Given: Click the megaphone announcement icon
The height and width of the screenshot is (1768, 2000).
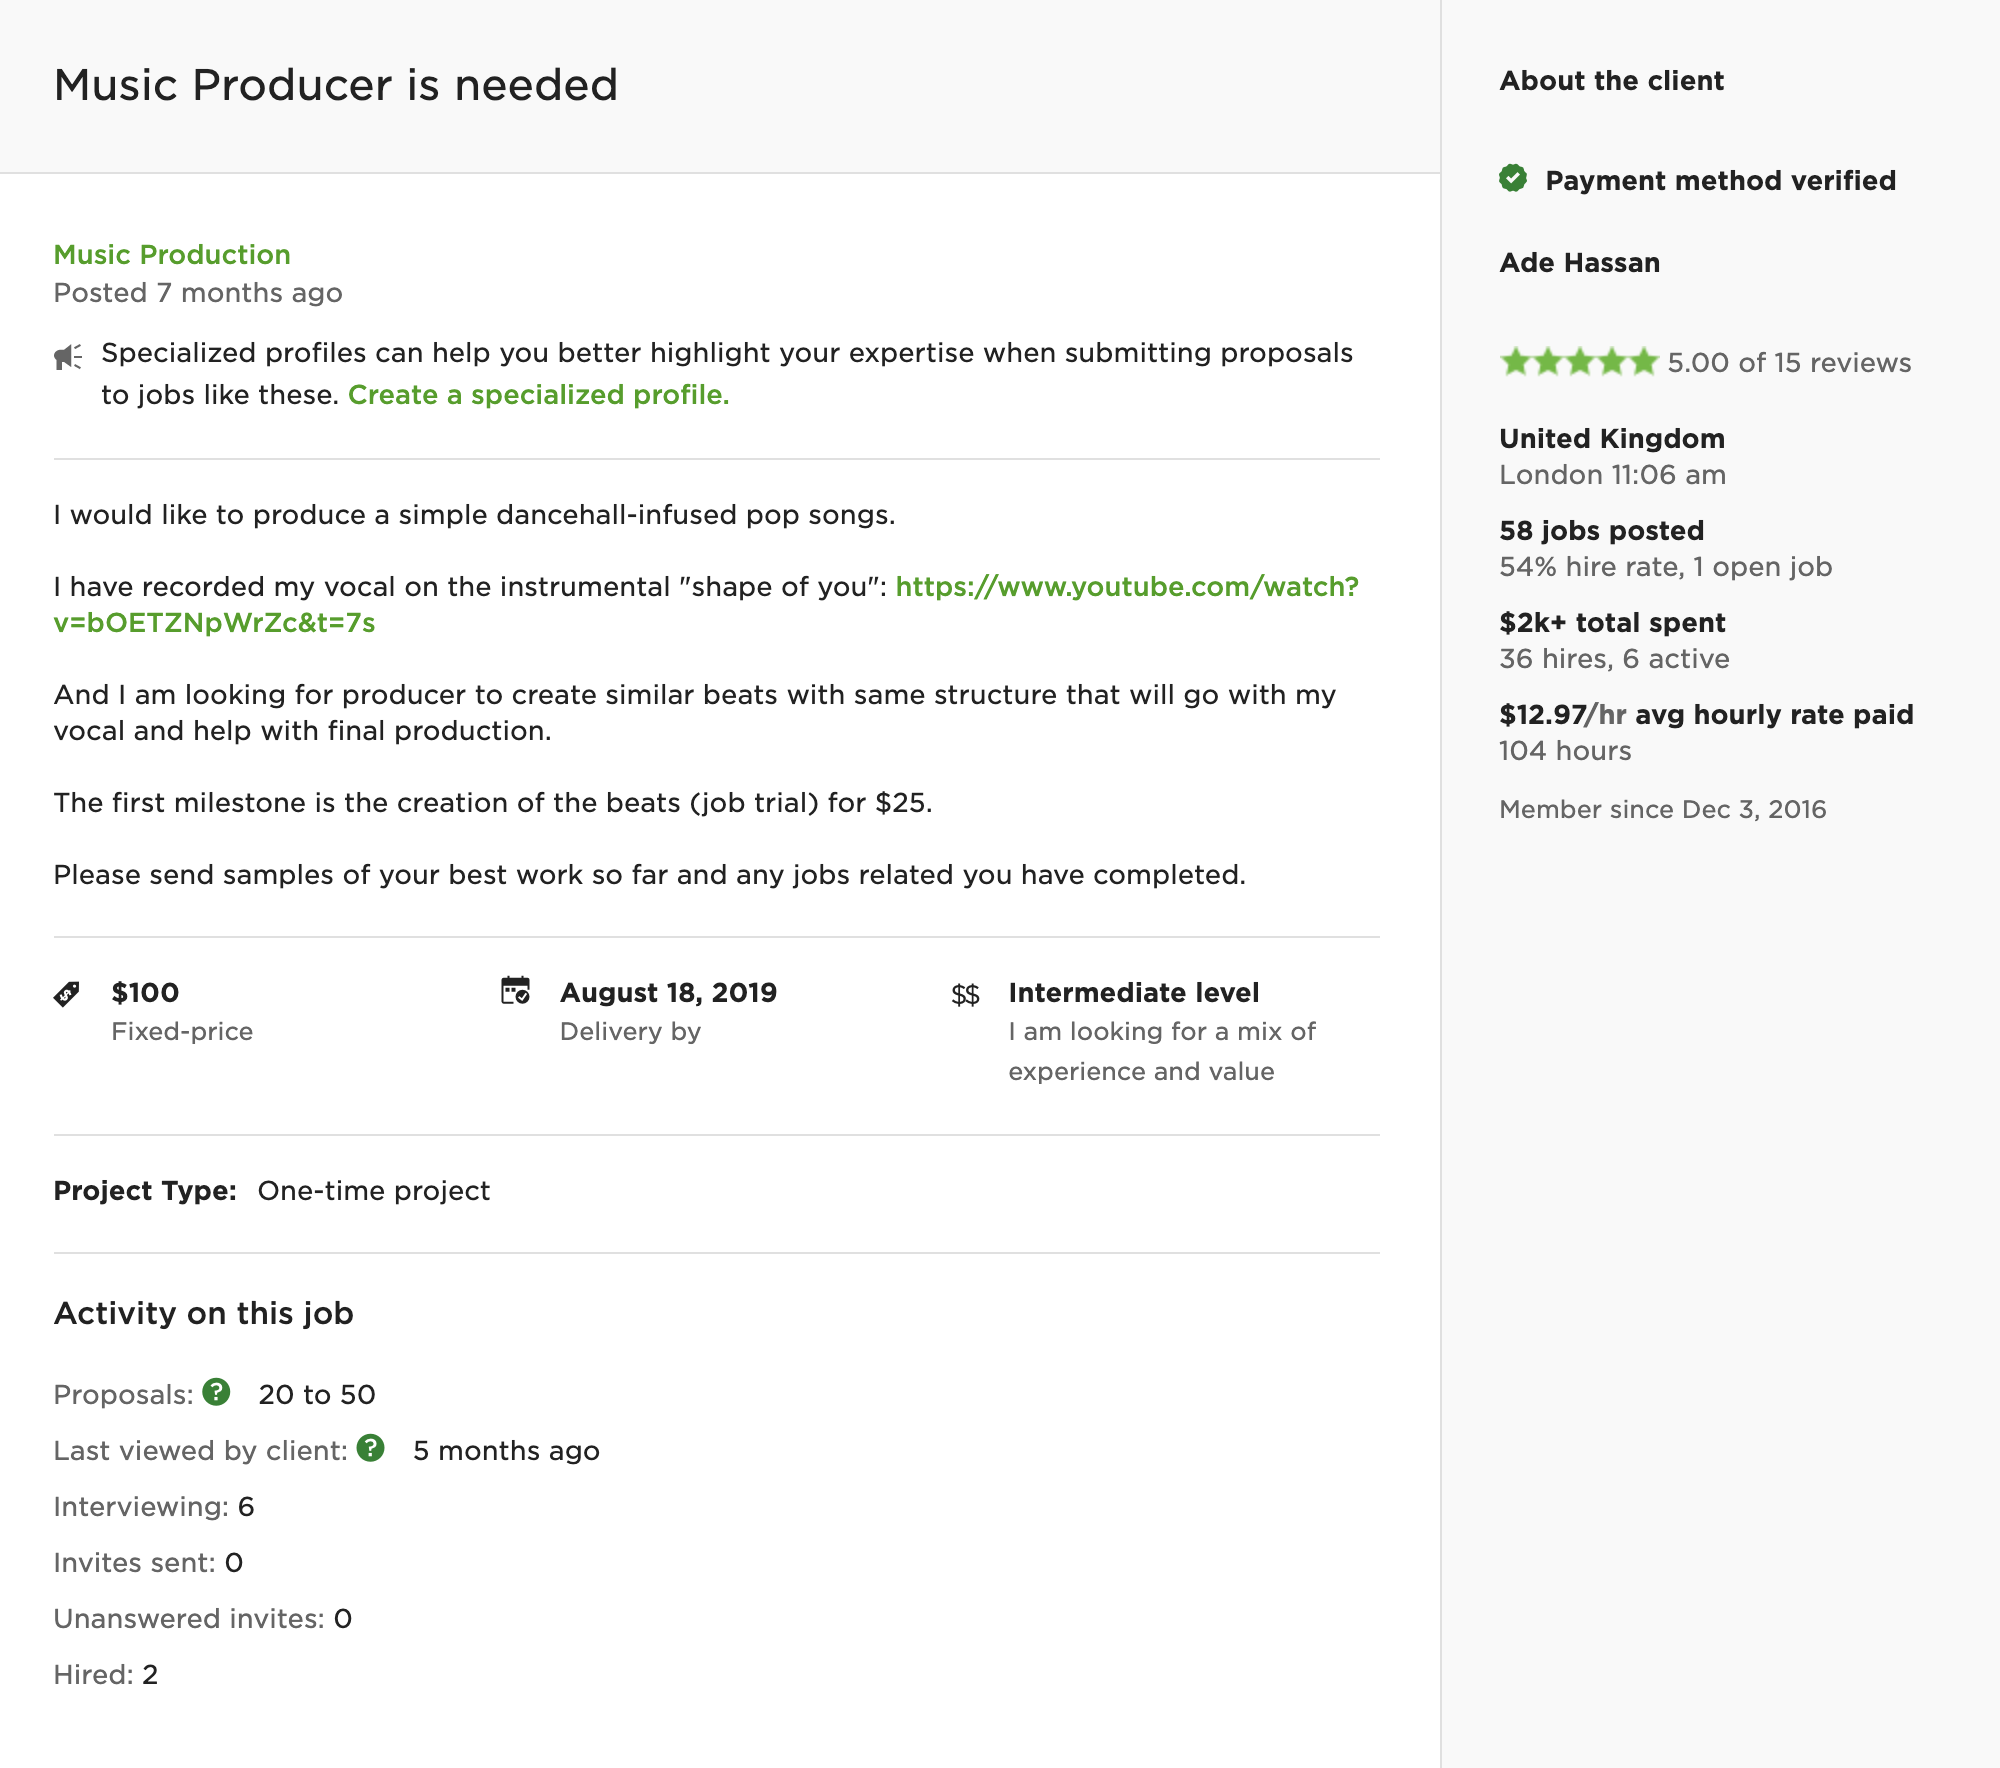Looking at the screenshot, I should 68,357.
